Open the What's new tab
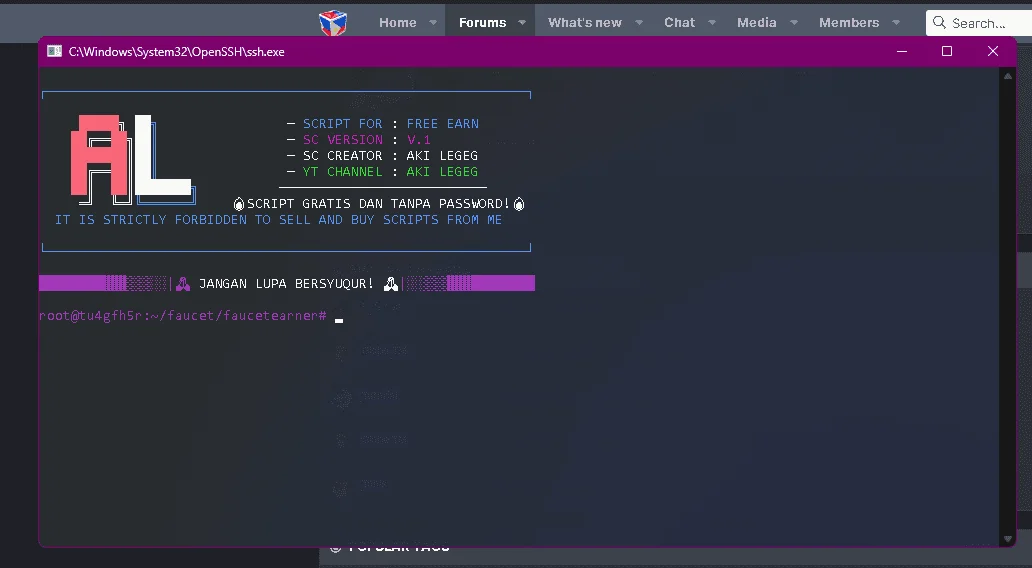This screenshot has width=1032, height=568. [x=584, y=22]
